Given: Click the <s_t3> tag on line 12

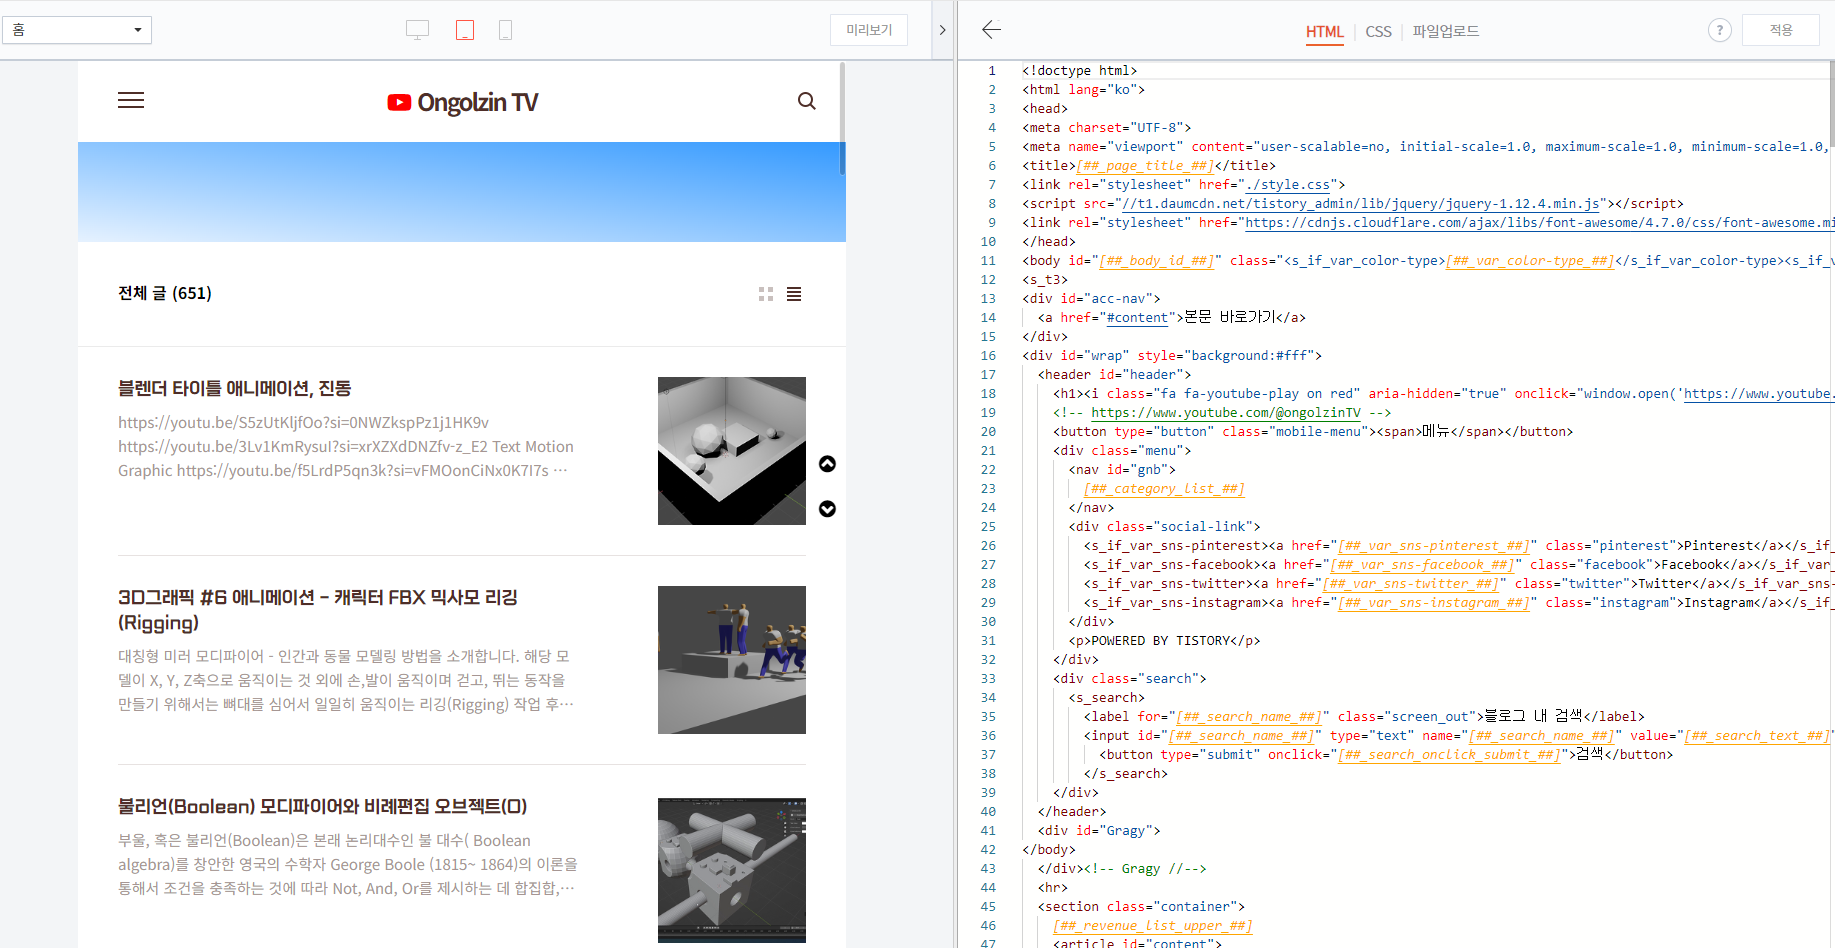Looking at the screenshot, I should (1045, 280).
